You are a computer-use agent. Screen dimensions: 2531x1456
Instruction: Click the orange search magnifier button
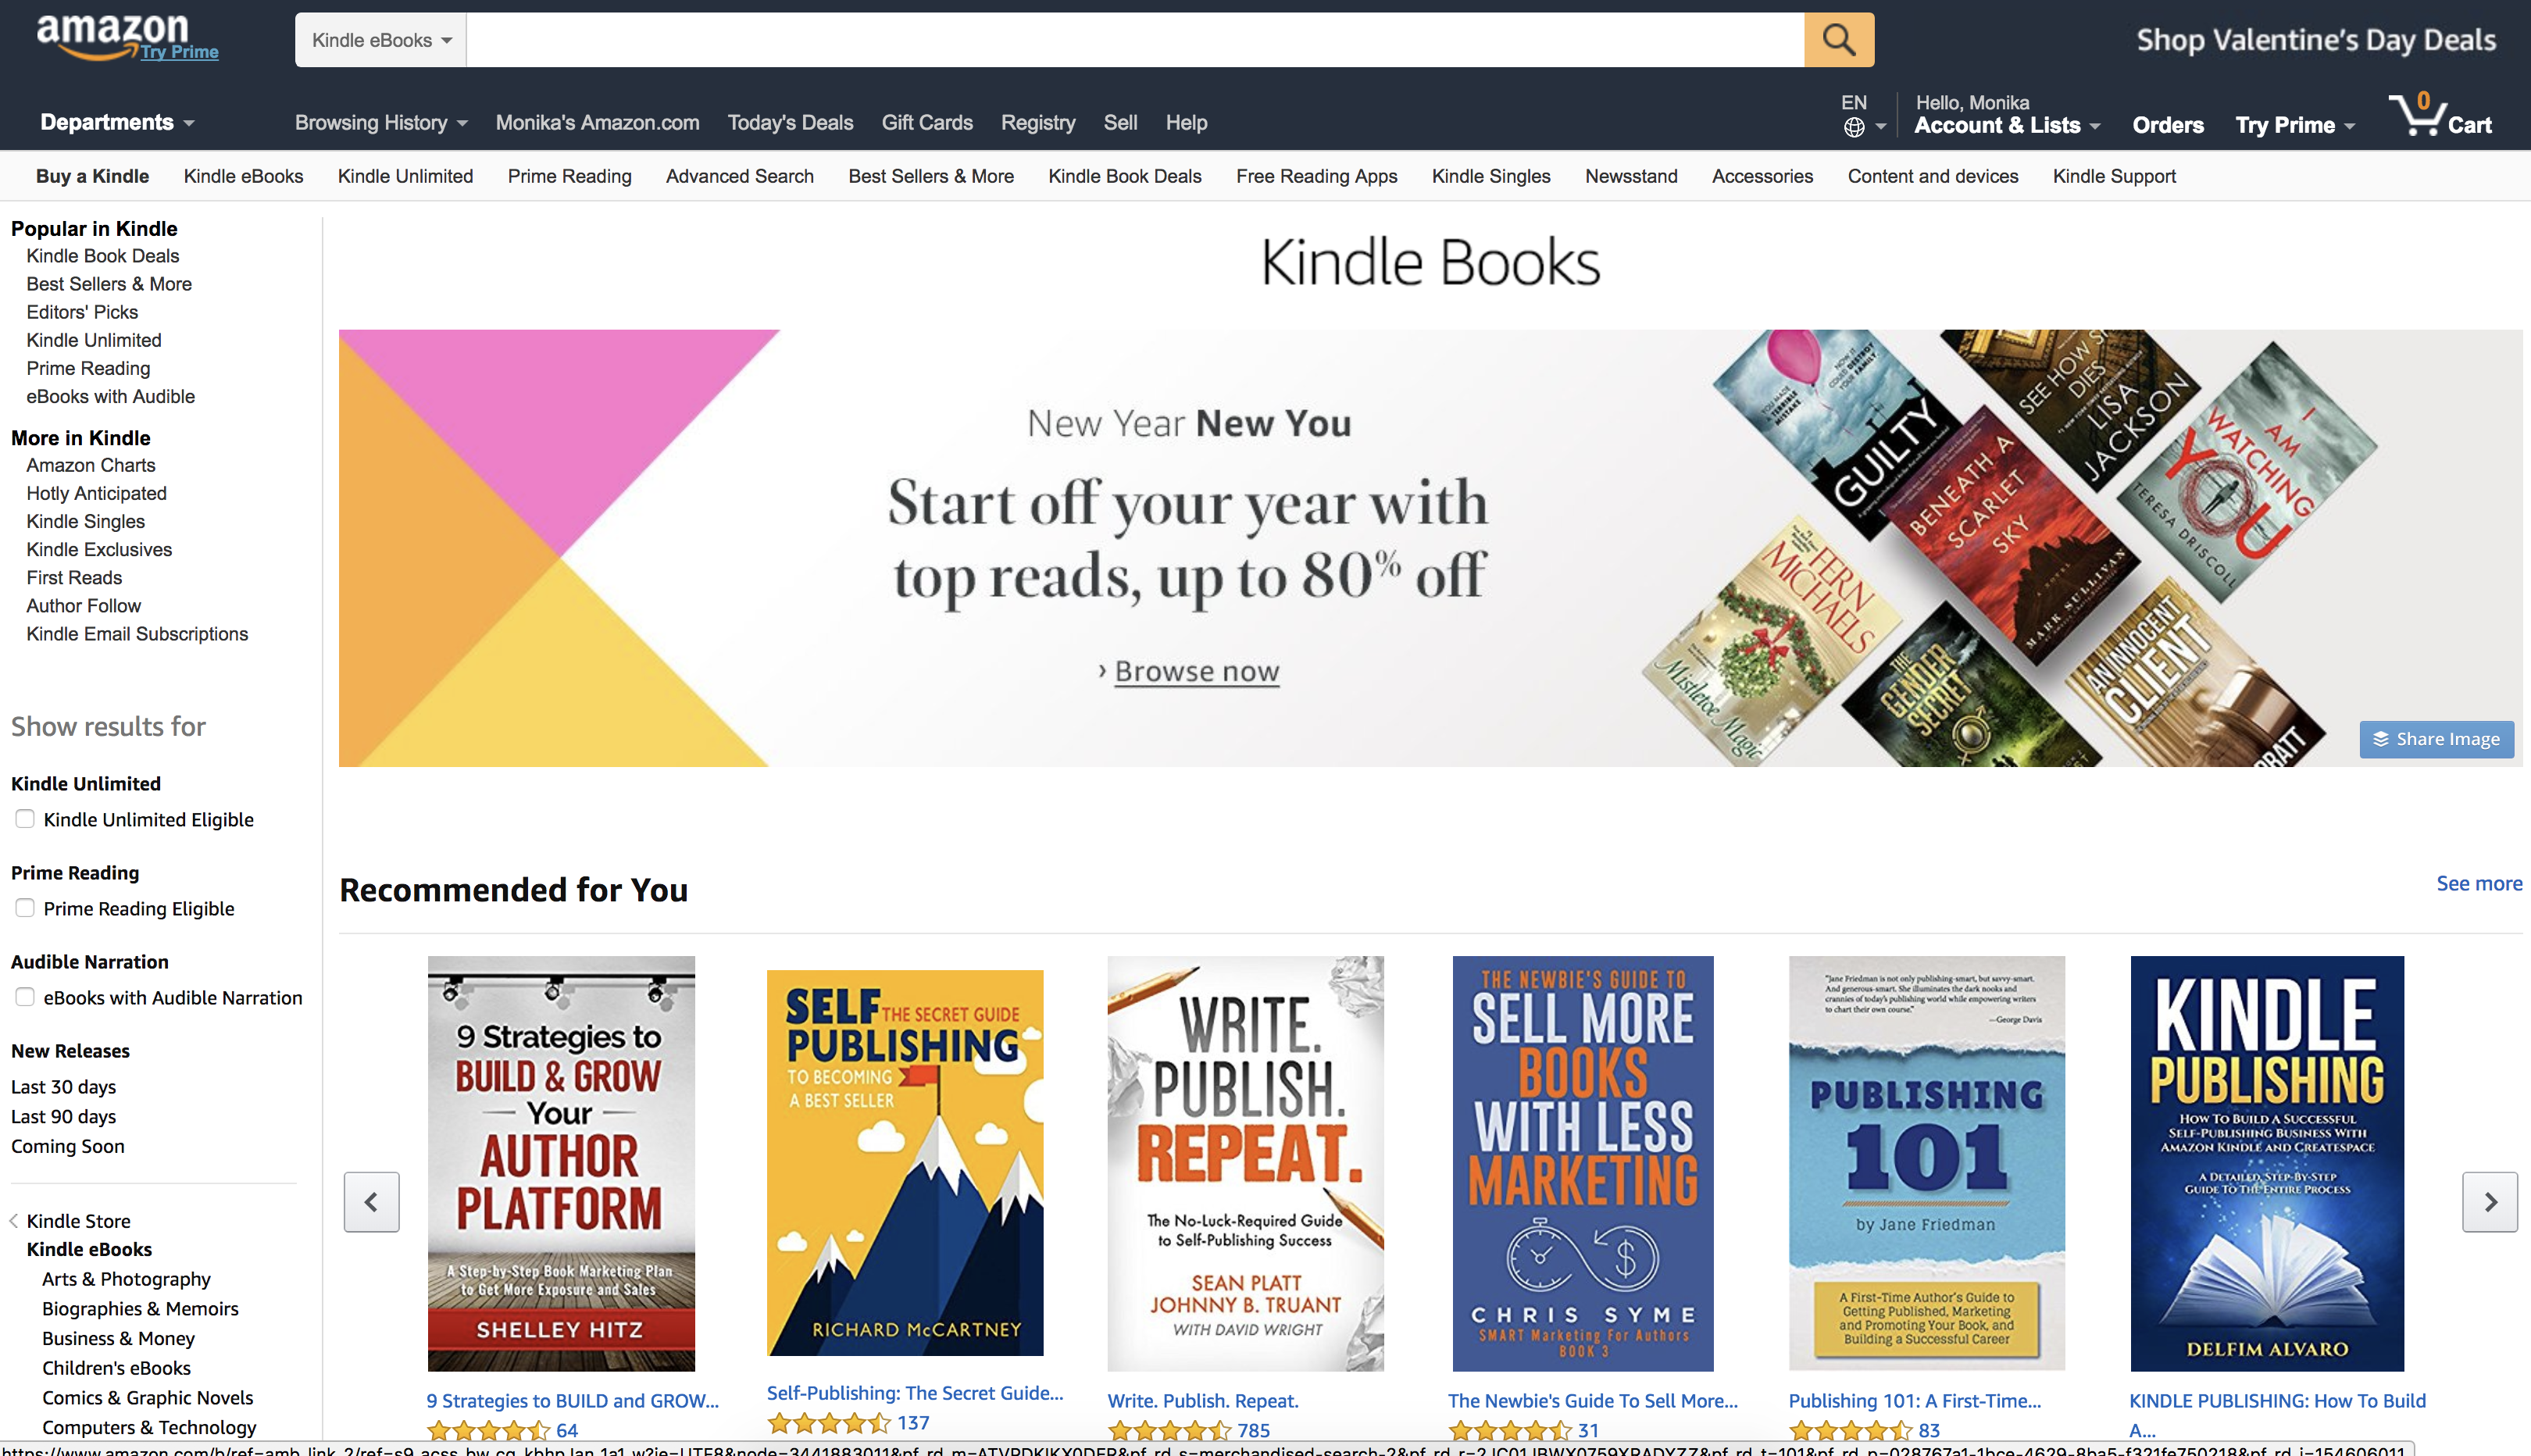[x=1838, y=40]
